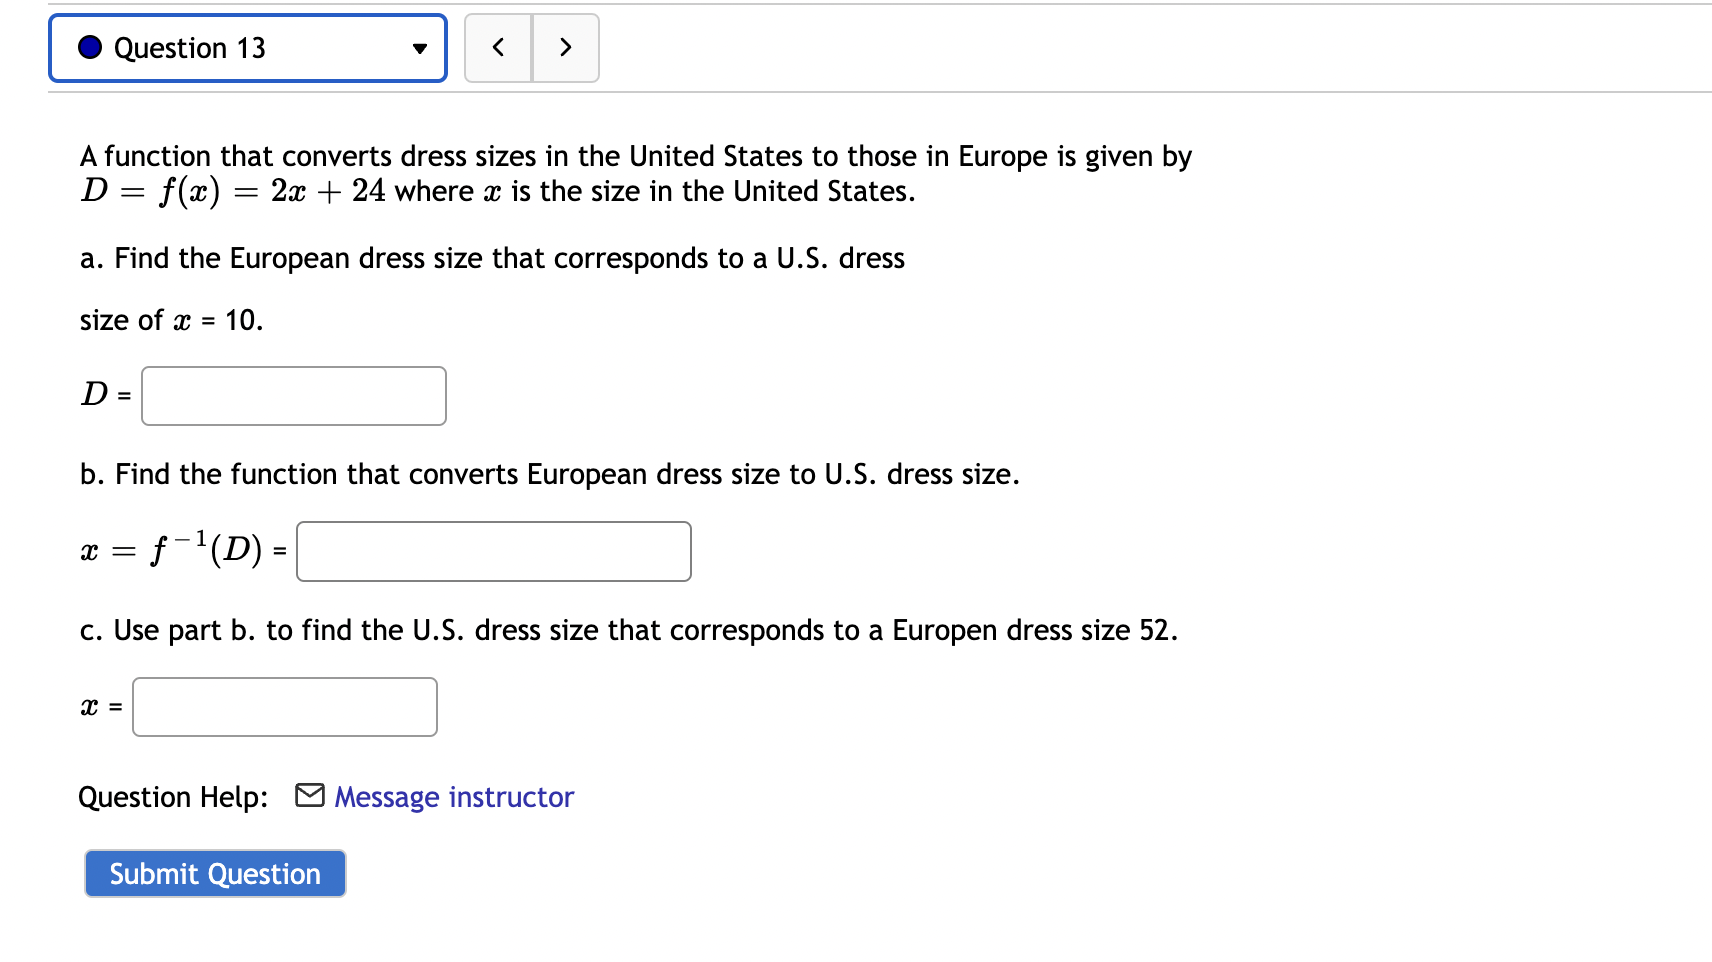Open Message instructor link
This screenshot has width=1712, height=962.
[453, 796]
